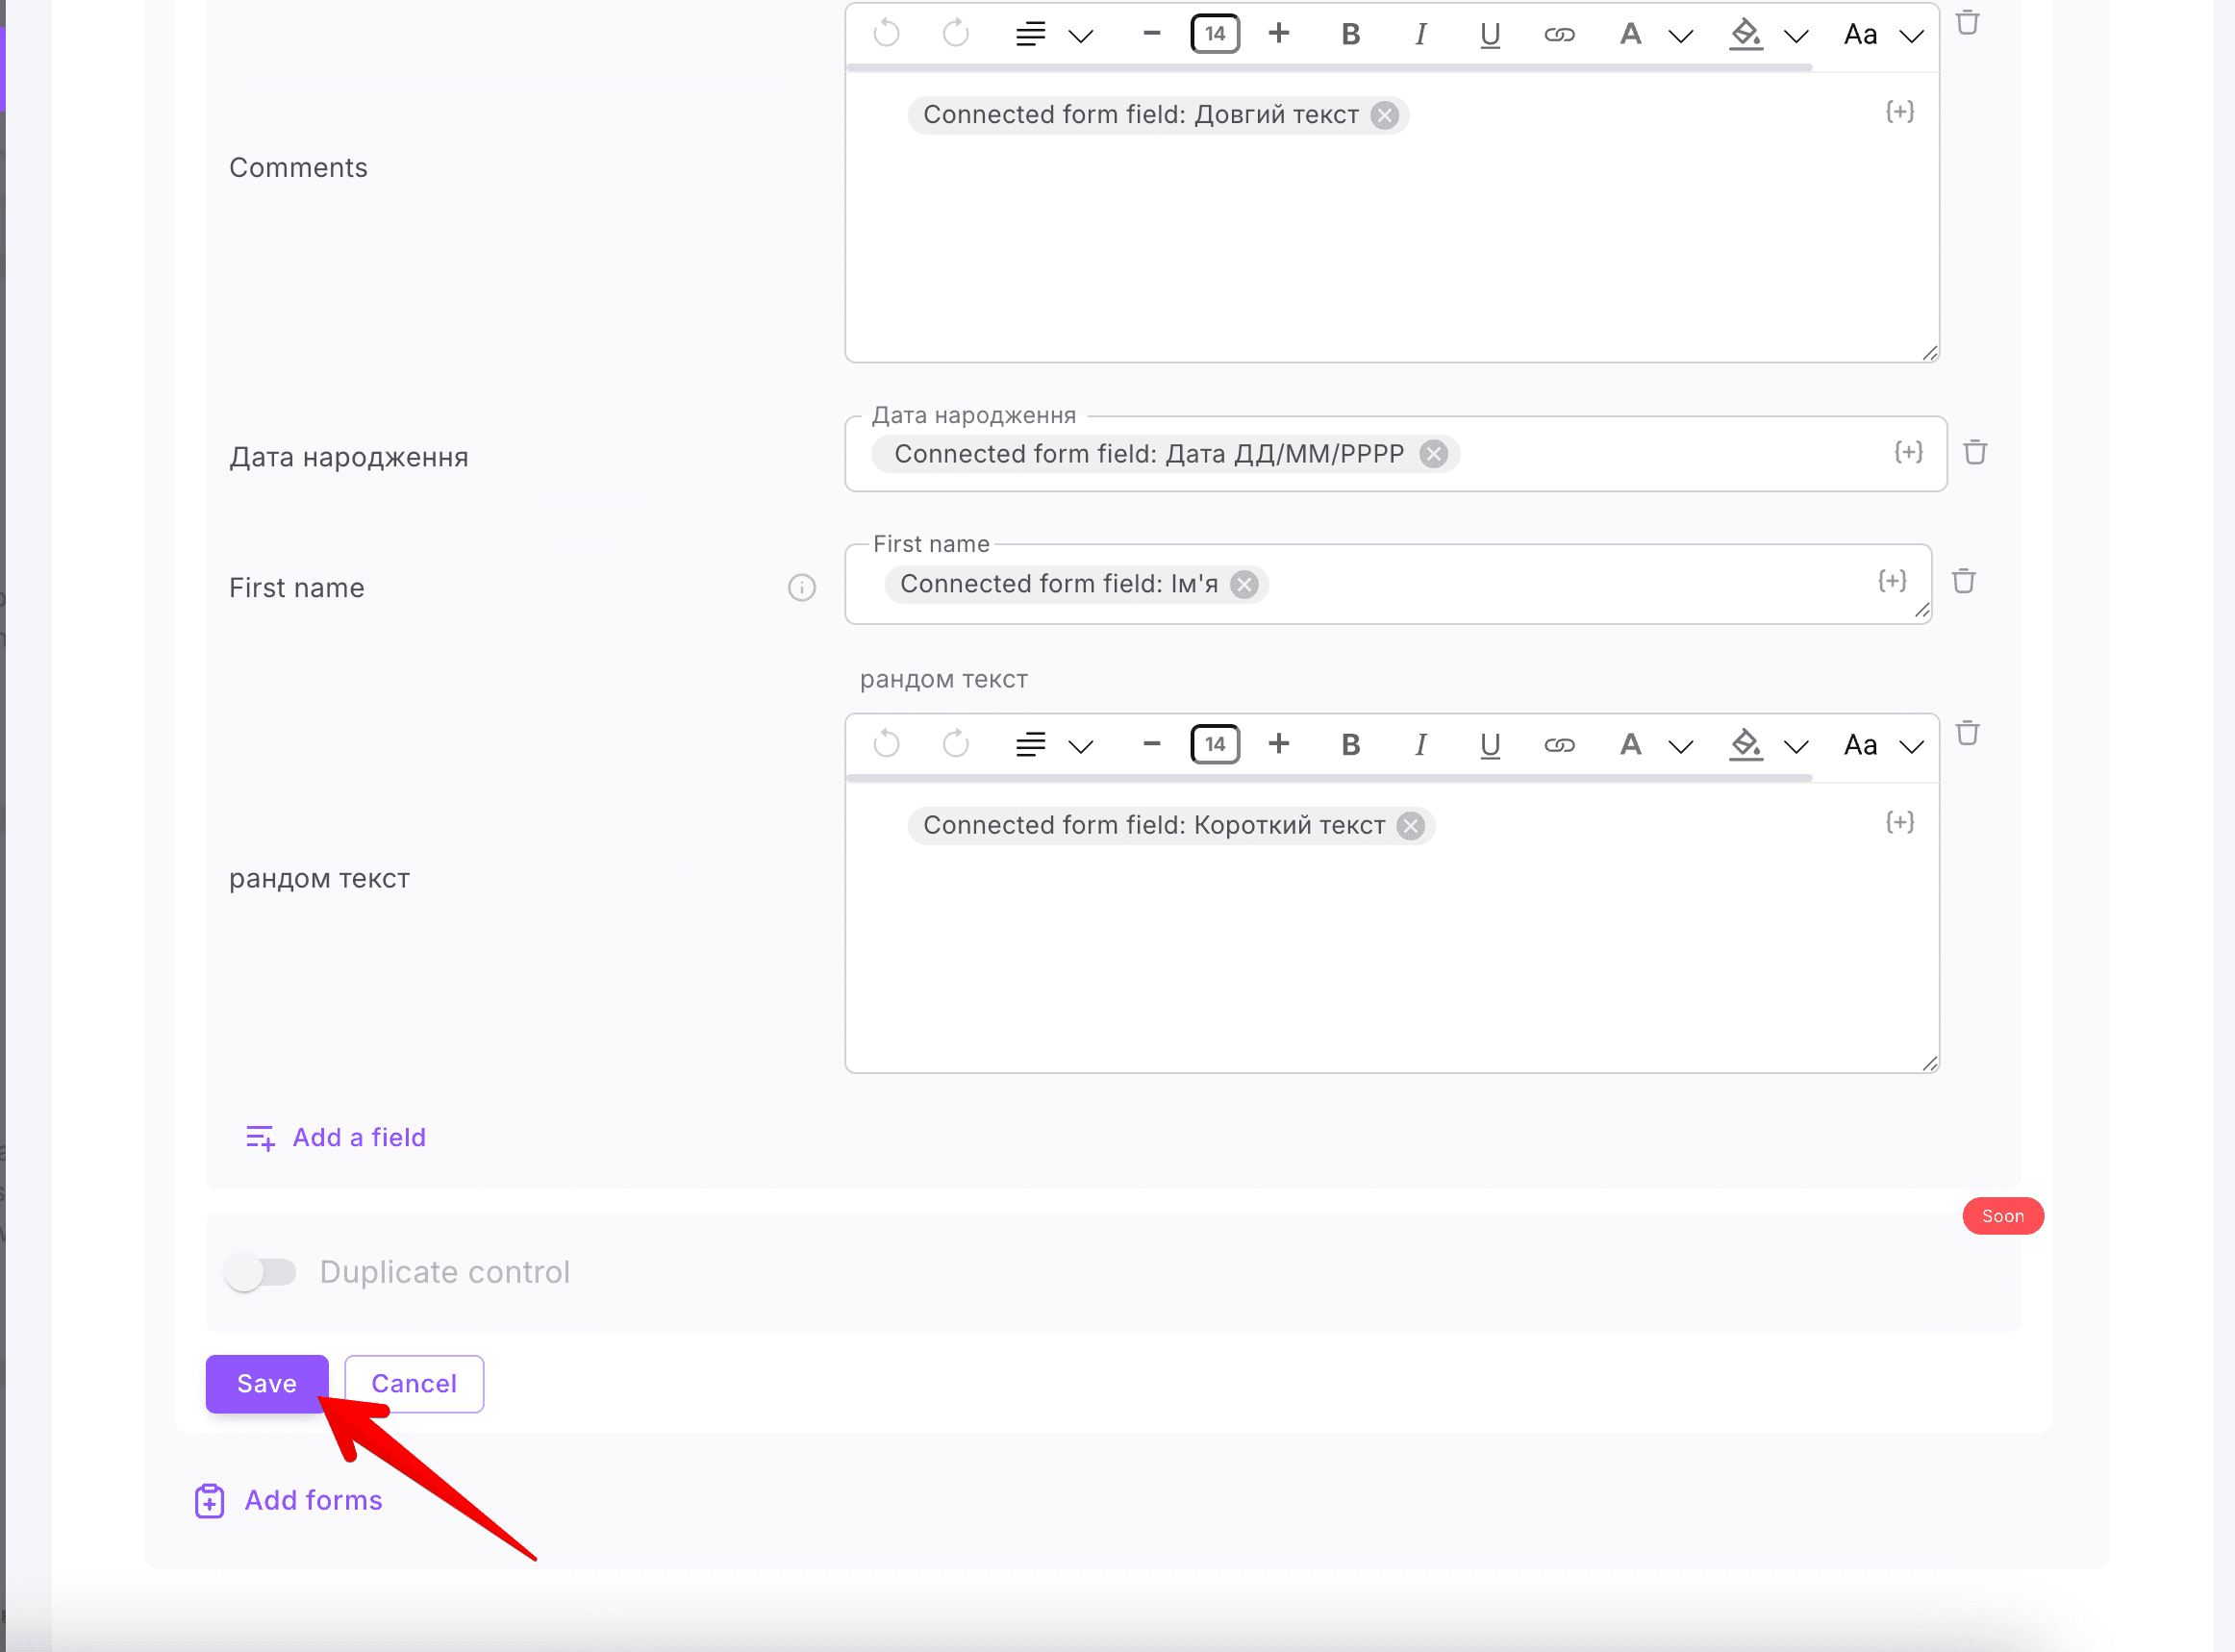Click the Save button
This screenshot has height=1652, width=2235.
coord(266,1384)
